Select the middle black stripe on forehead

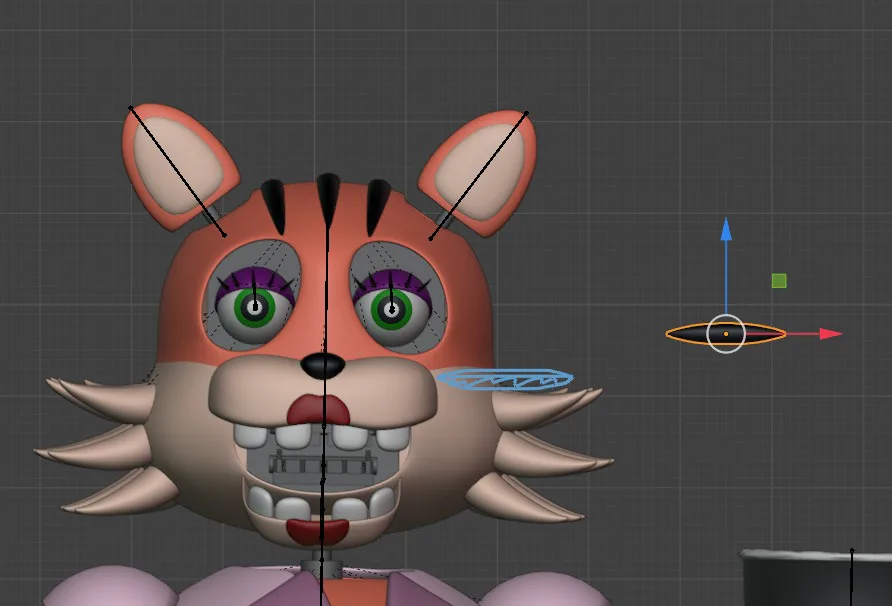(328, 199)
